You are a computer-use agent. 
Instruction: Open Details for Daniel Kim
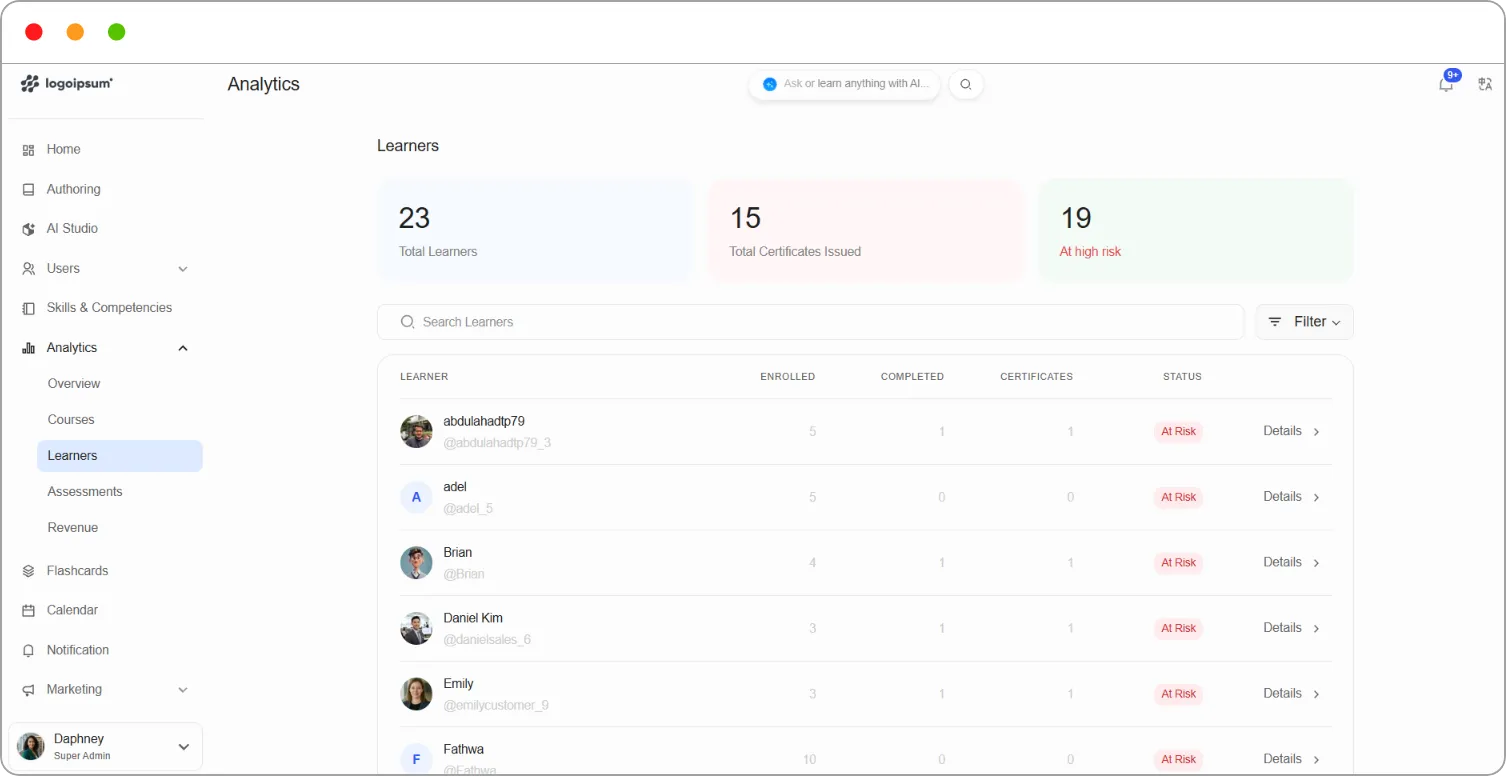[x=1292, y=628]
